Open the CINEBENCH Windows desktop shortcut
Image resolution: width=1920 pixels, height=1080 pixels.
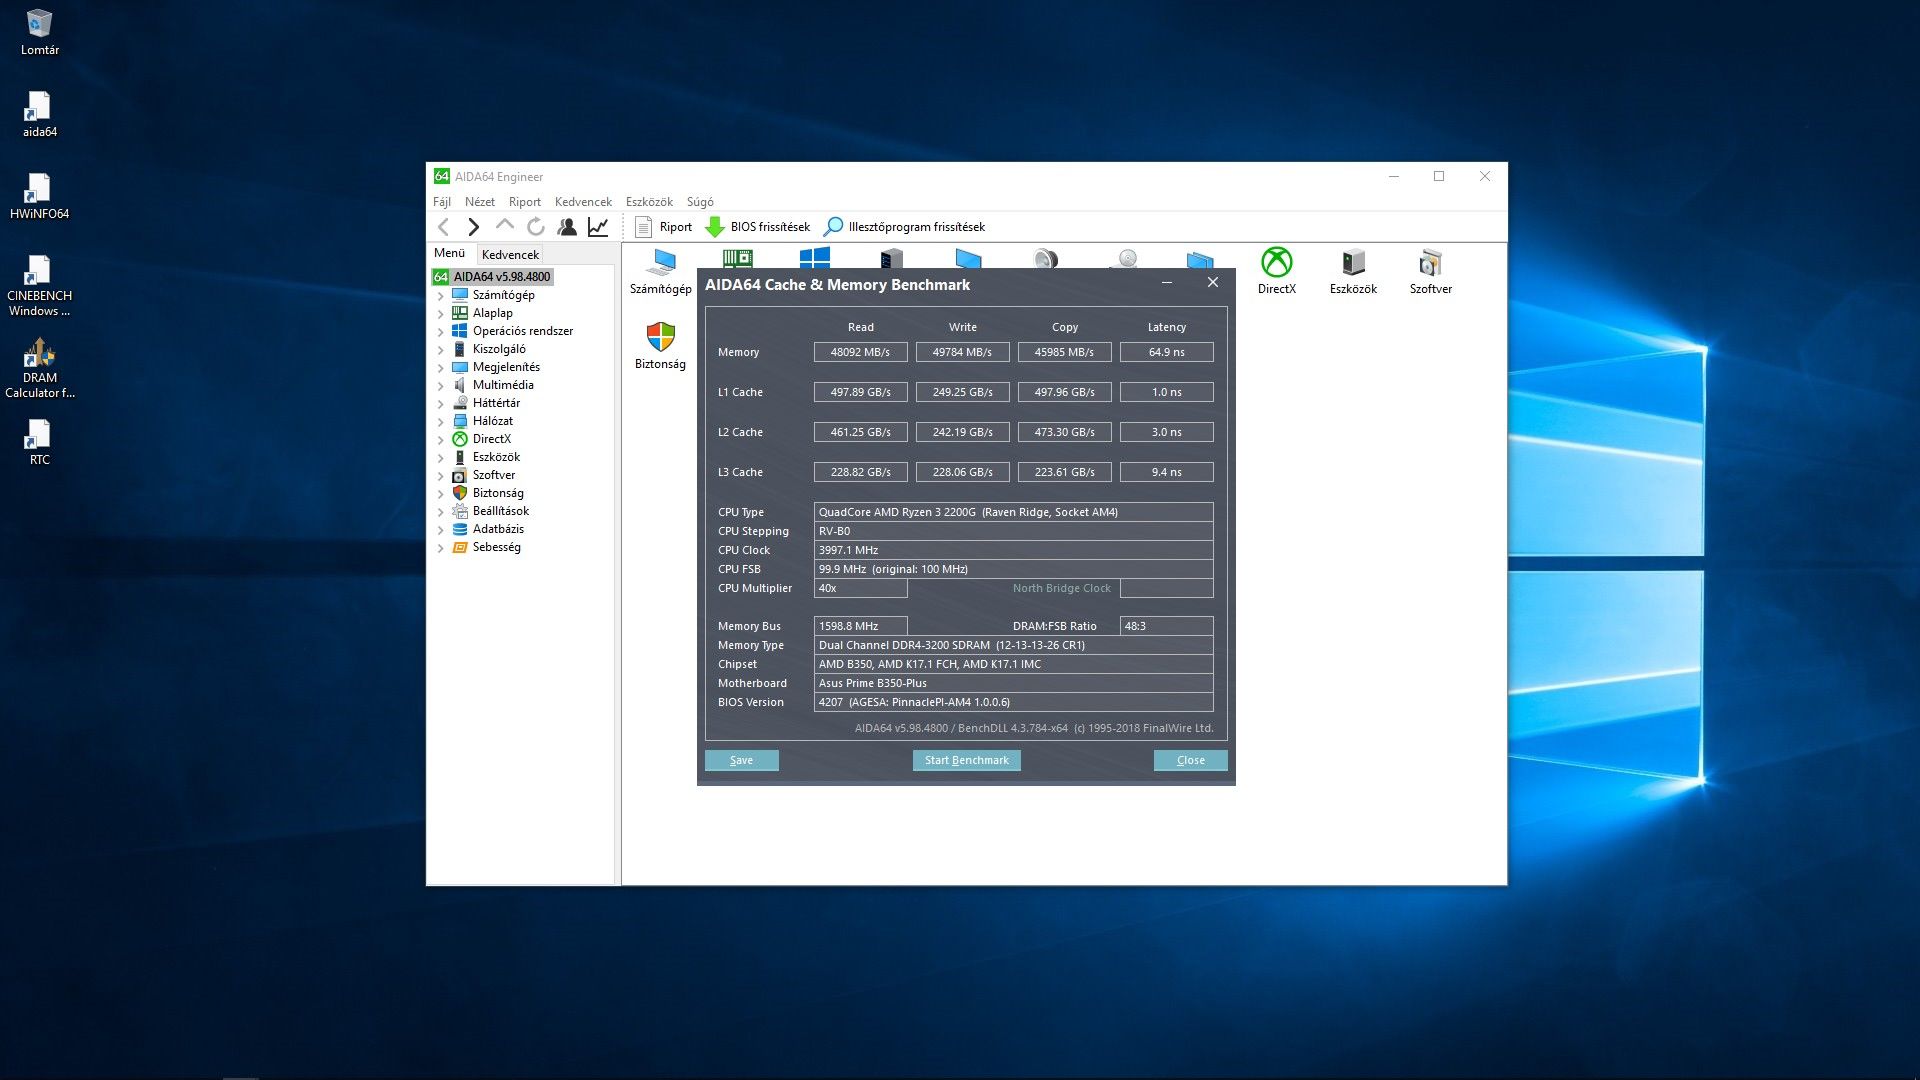pos(39,285)
